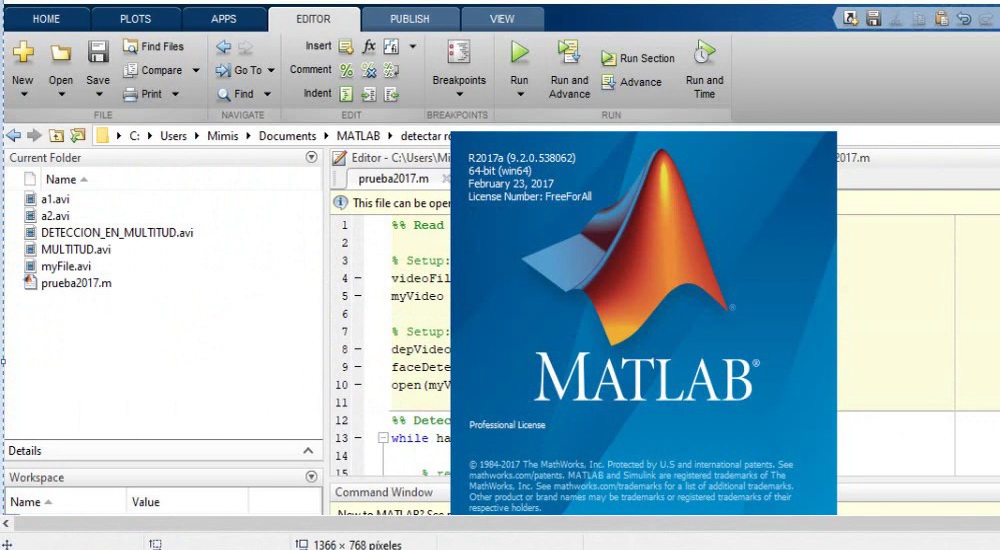
Task: Click the Run and Time stopwatch icon
Action: click(x=704, y=52)
